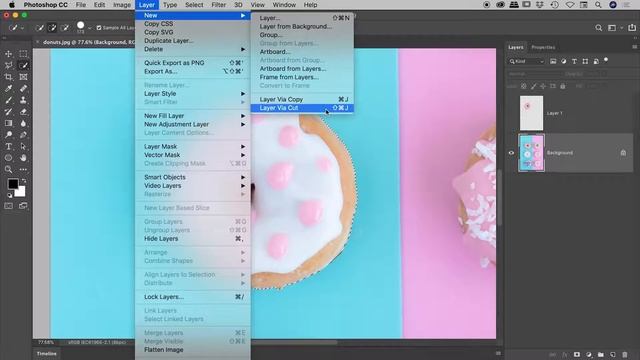Click the Screen Mode icon
This screenshot has width=640, height=360.
(23, 206)
